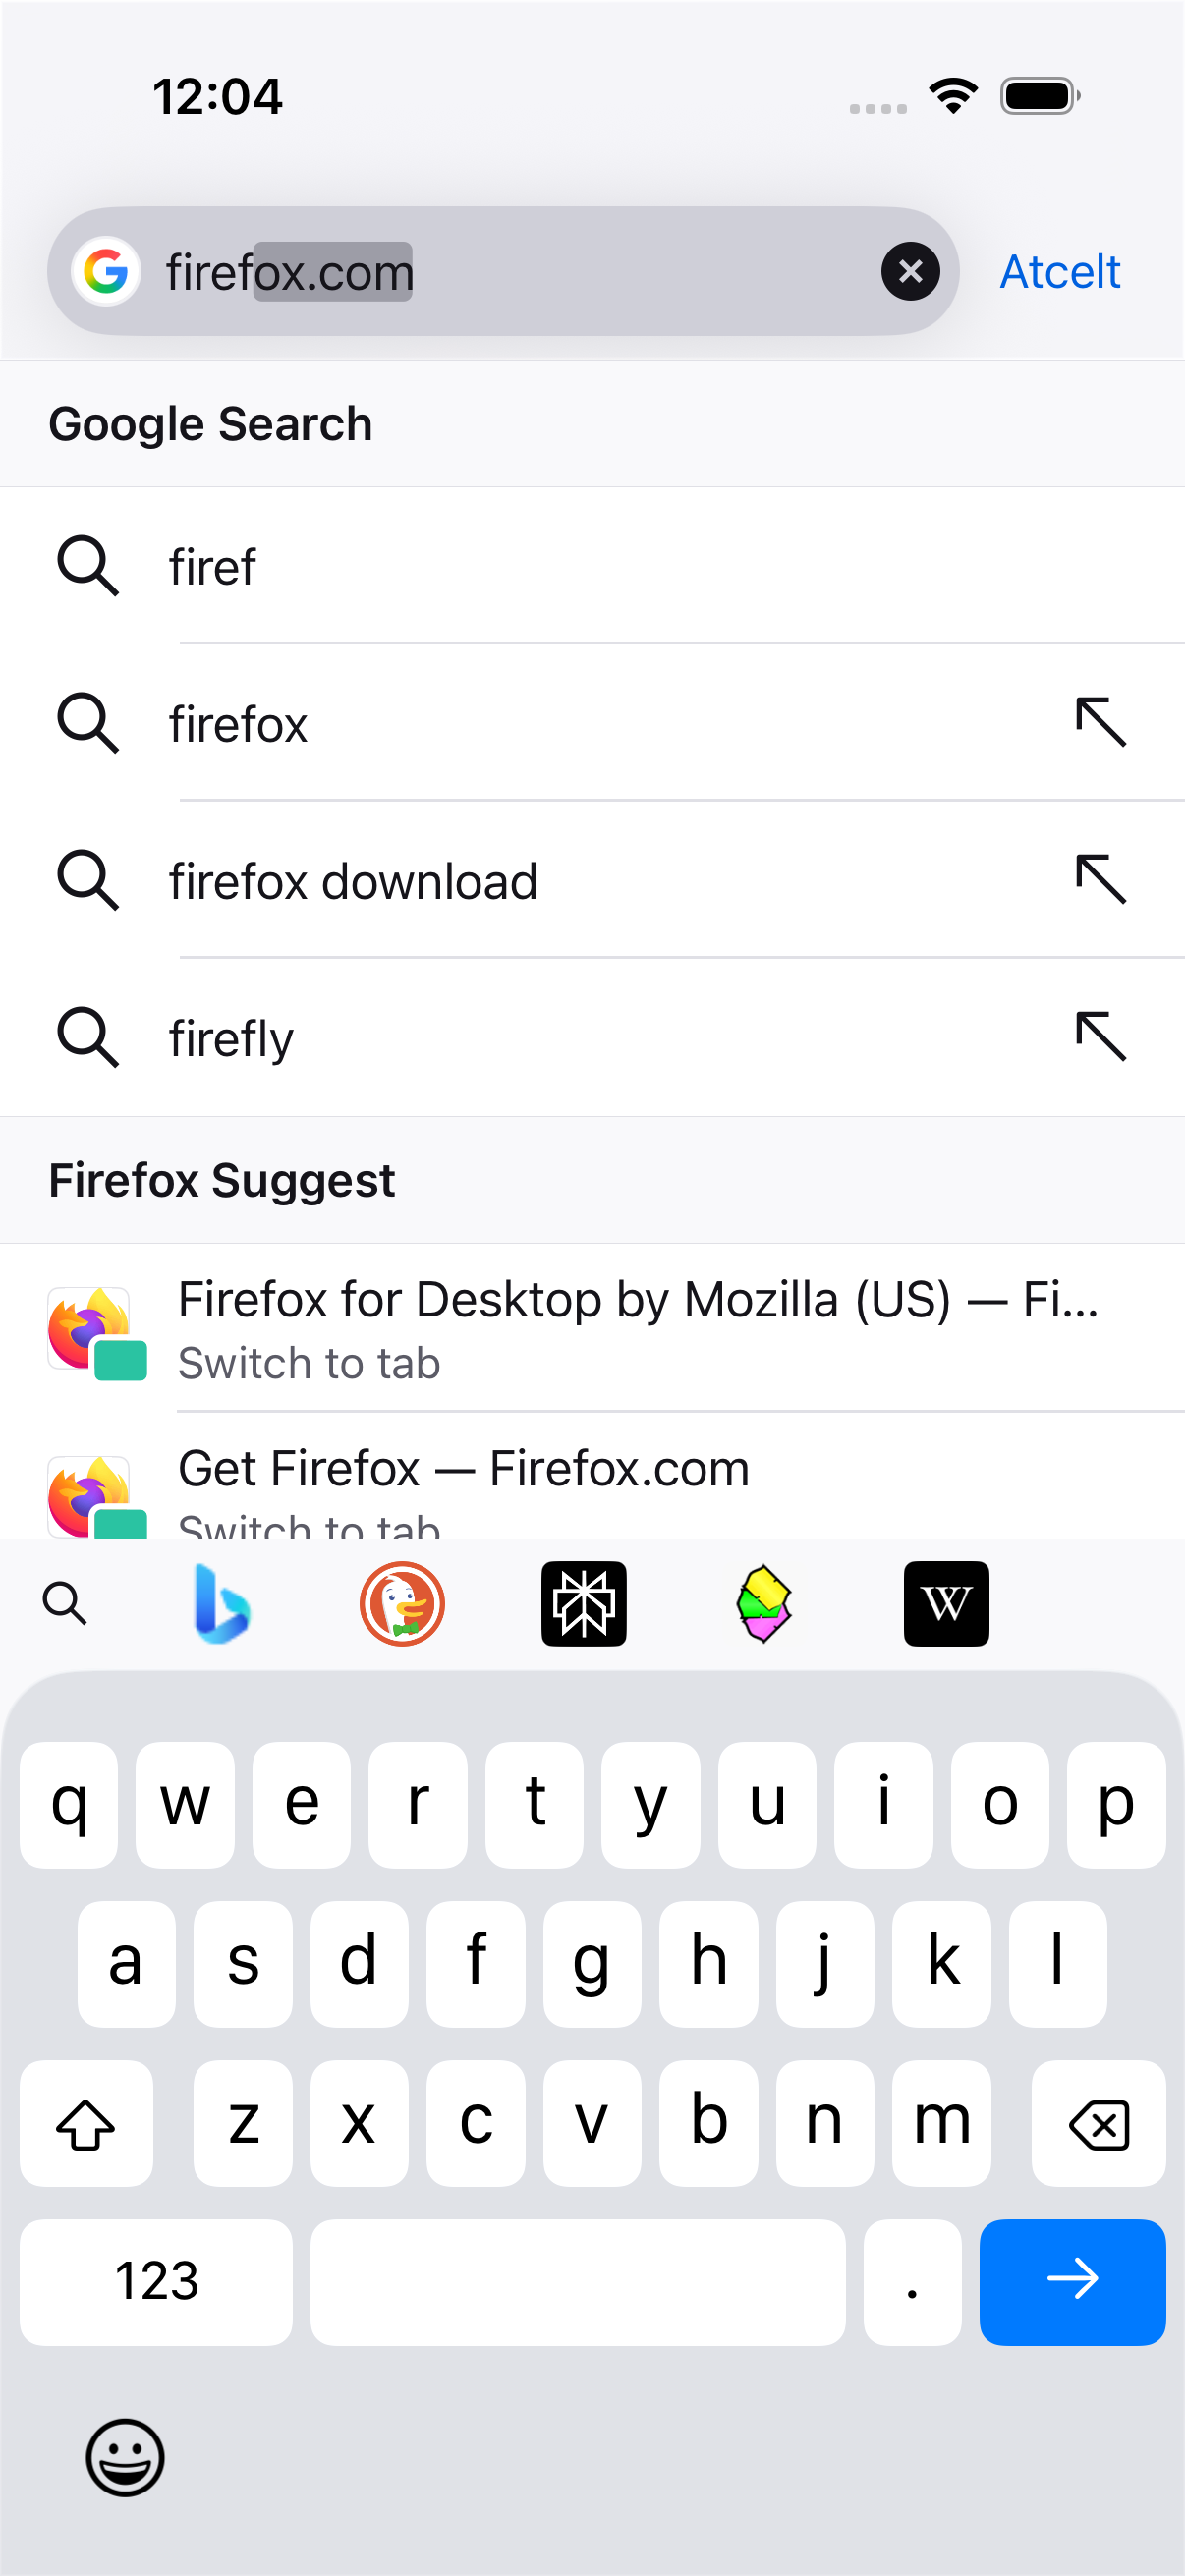This screenshot has height=2576, width=1185.
Task: Choose the Perplexity search engine icon
Action: [x=583, y=1603]
